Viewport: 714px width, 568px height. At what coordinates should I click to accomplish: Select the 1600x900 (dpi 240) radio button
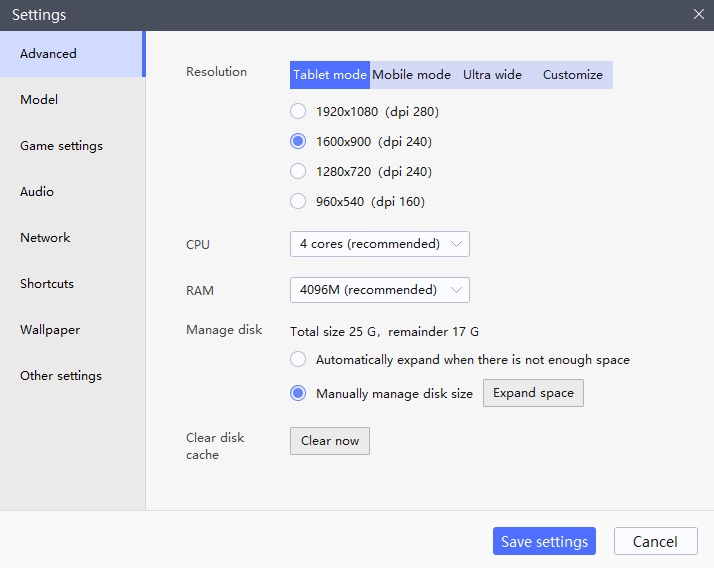tap(298, 142)
